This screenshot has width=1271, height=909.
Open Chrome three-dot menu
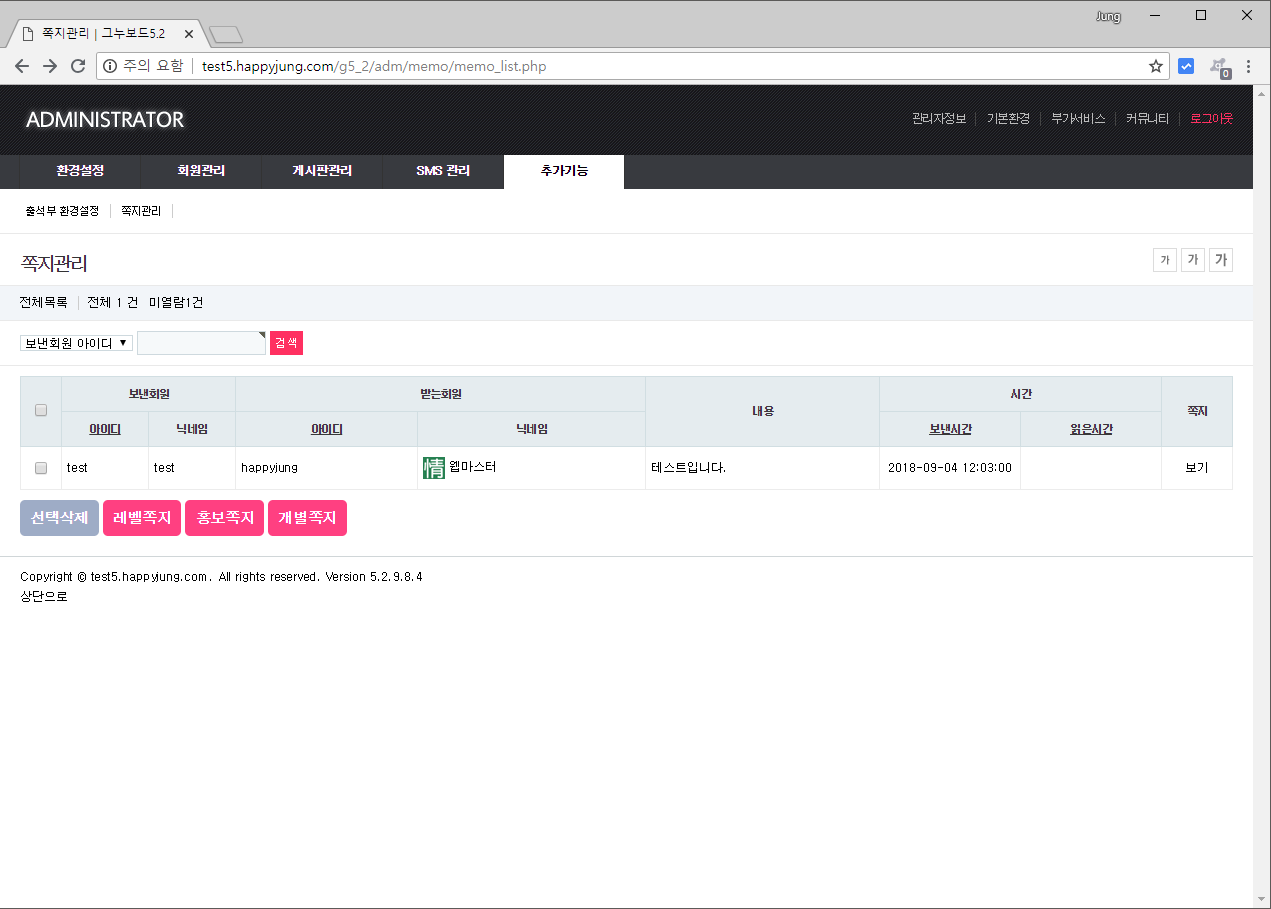1248,67
